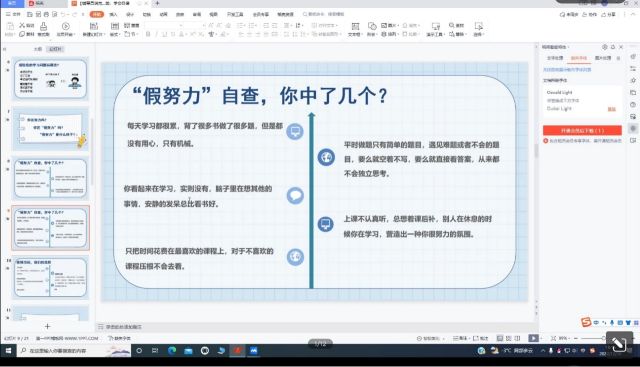
Task: Click the Paste clipboard icon
Action: pos(10,27)
